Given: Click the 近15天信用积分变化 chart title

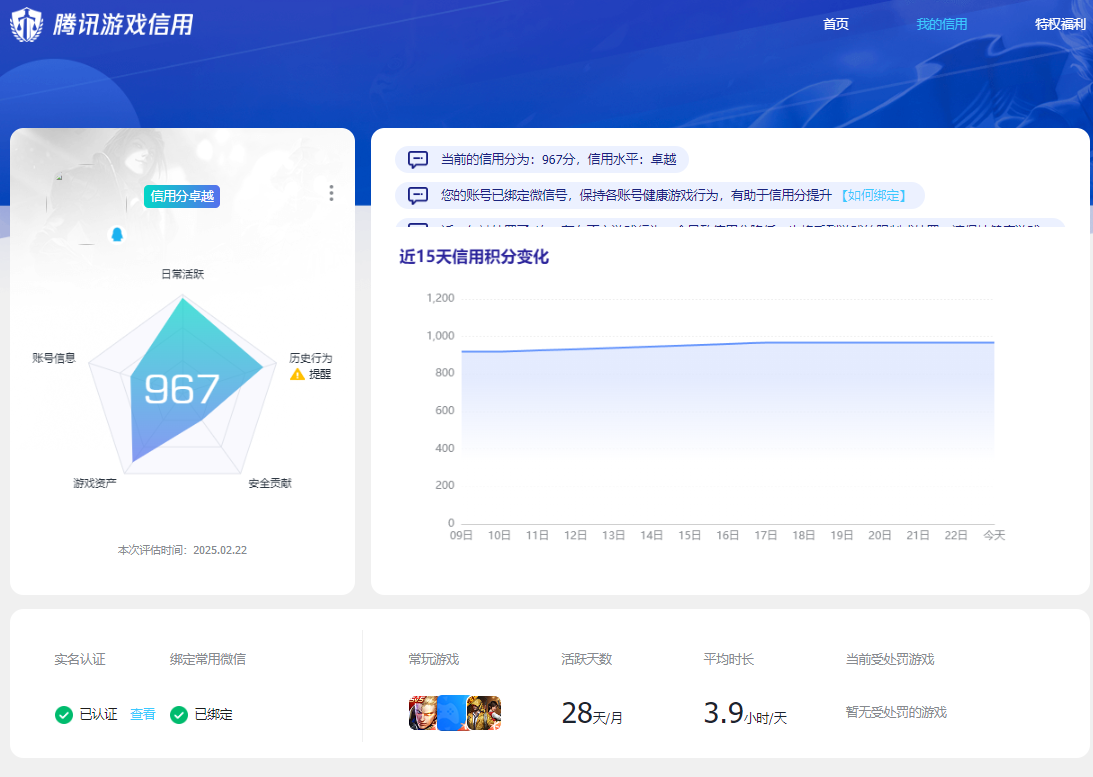Looking at the screenshot, I should tap(474, 257).
